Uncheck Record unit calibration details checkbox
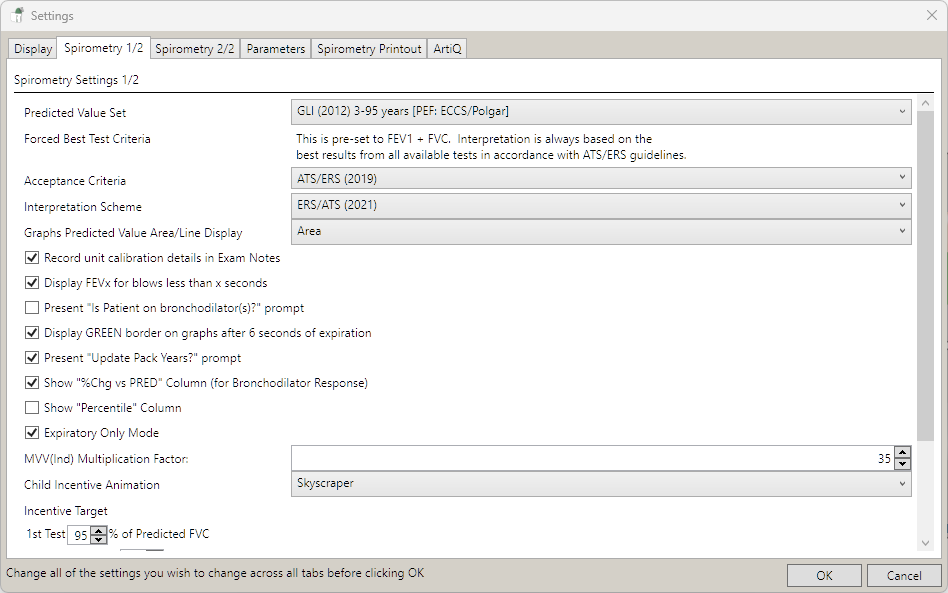 [x=32, y=258]
